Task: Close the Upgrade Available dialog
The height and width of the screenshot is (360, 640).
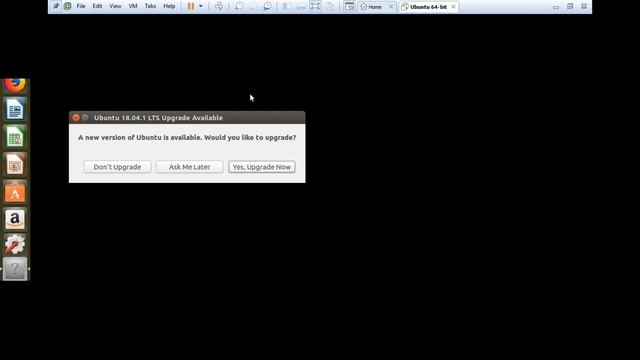Action: [76, 118]
